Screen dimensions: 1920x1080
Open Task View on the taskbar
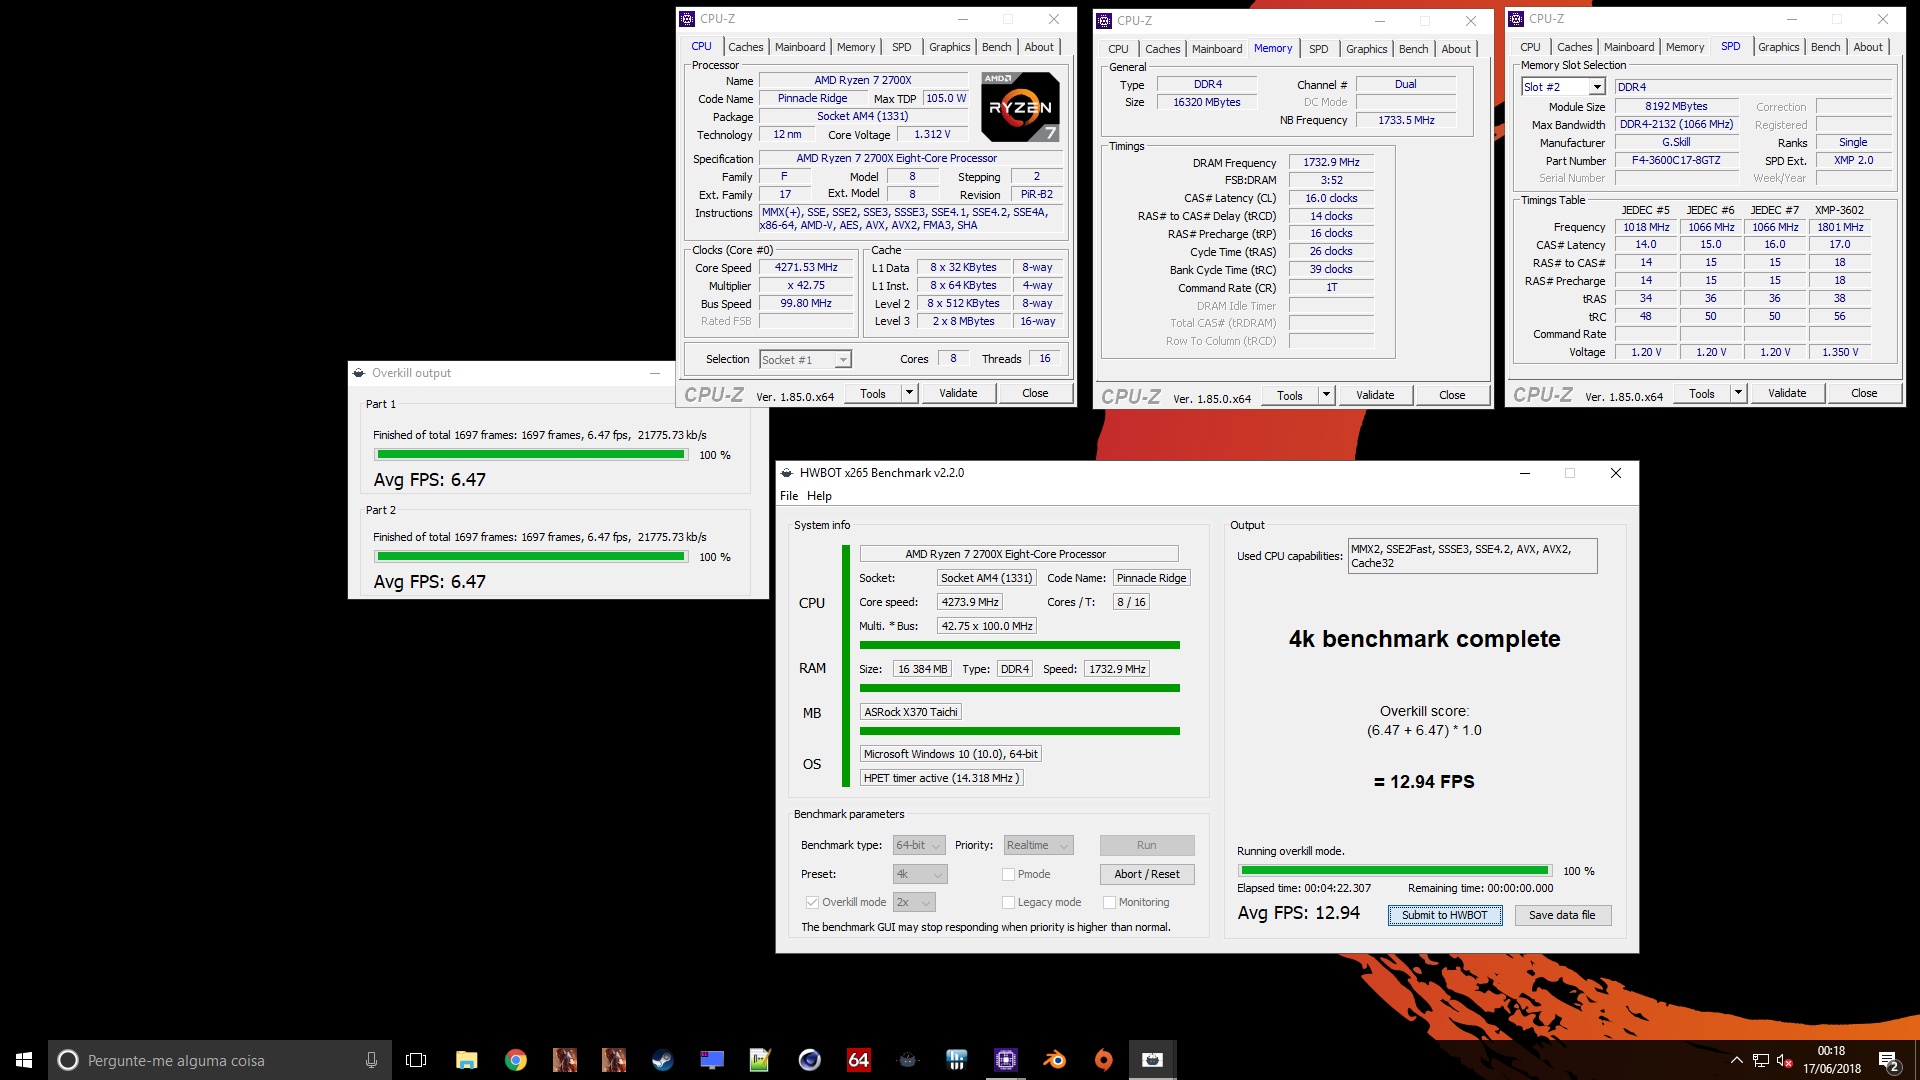click(x=416, y=1060)
